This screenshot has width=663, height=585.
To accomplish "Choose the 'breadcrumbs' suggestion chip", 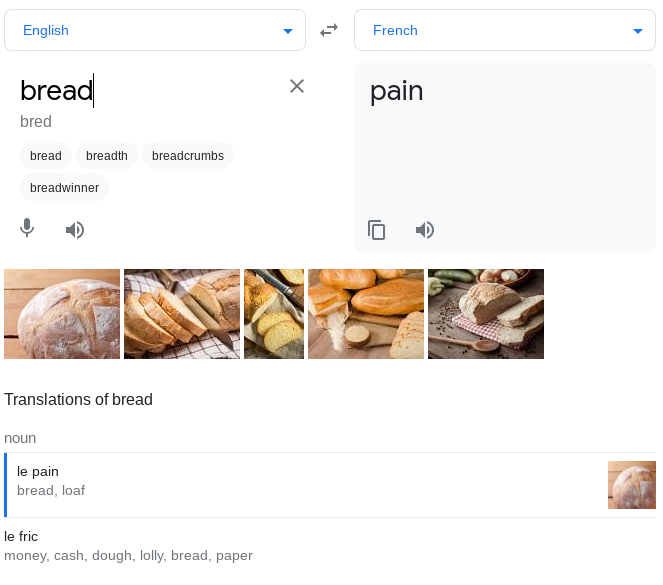I will 188,156.
